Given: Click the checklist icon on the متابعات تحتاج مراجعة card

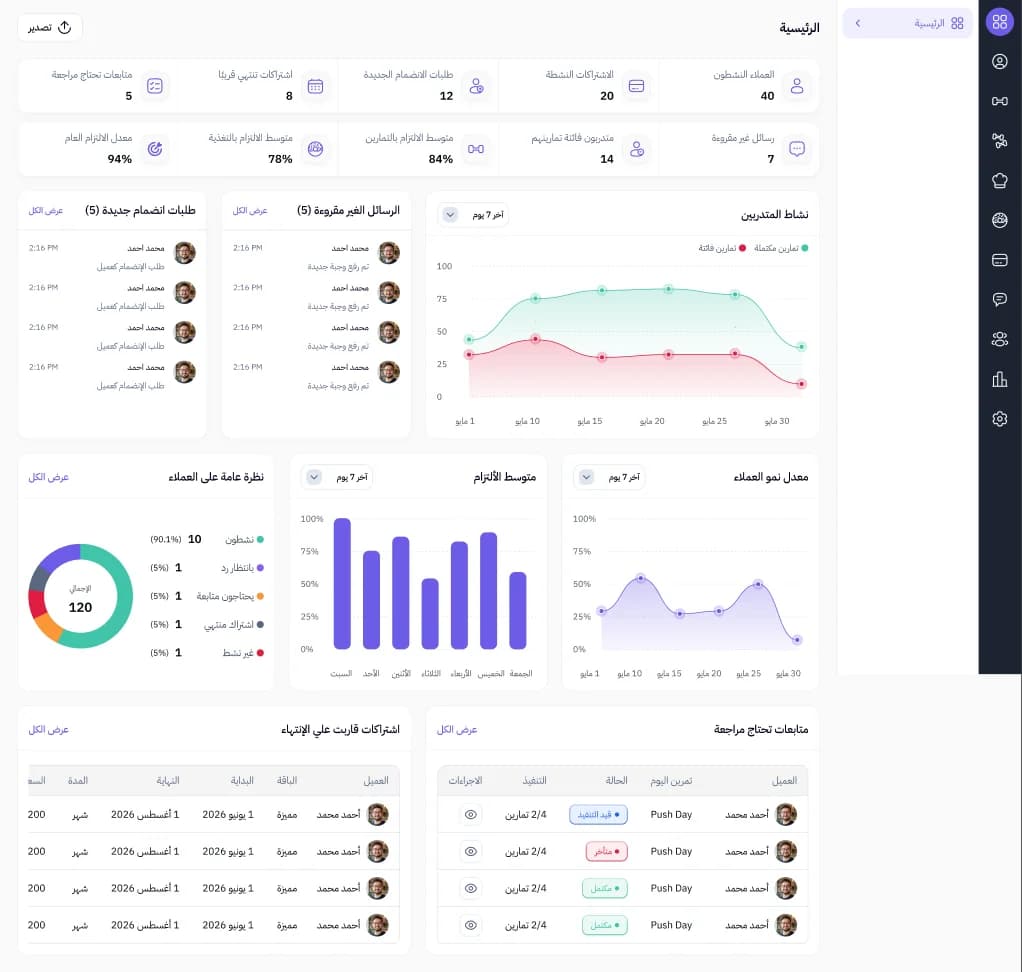Looking at the screenshot, I should point(154,86).
